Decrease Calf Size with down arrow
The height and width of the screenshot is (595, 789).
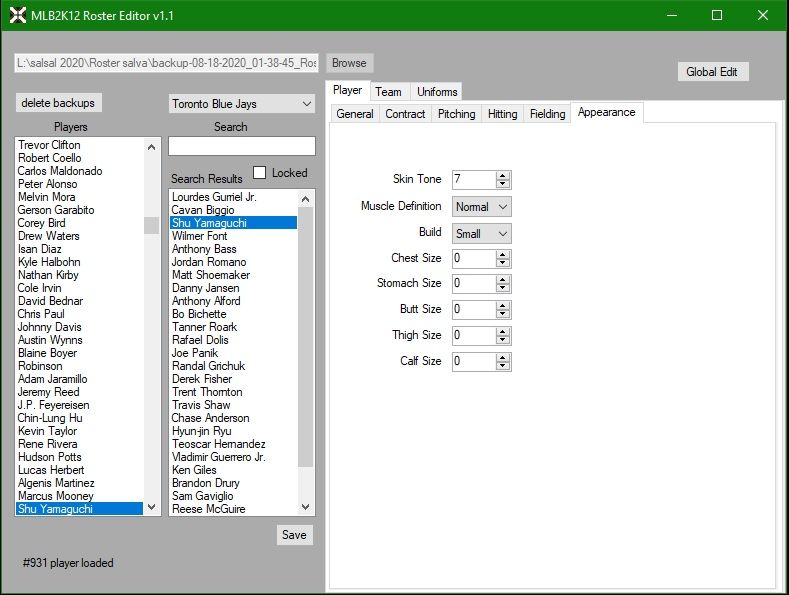point(502,366)
